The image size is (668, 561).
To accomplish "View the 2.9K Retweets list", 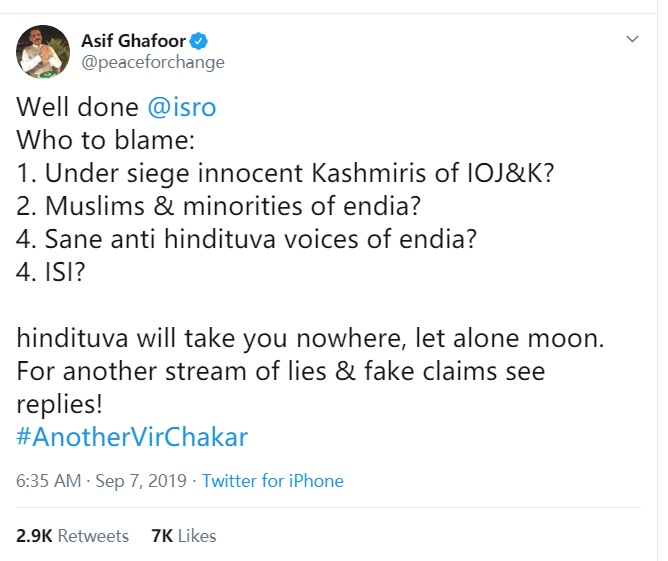I will (x=73, y=536).
